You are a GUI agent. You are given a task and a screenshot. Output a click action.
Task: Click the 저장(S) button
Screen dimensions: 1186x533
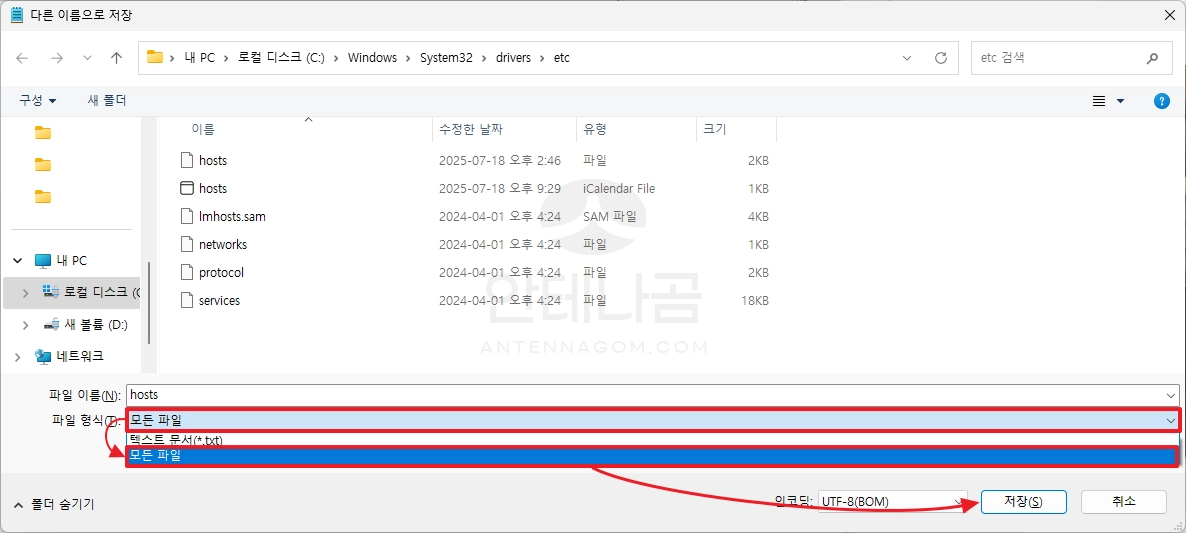(x=1023, y=502)
